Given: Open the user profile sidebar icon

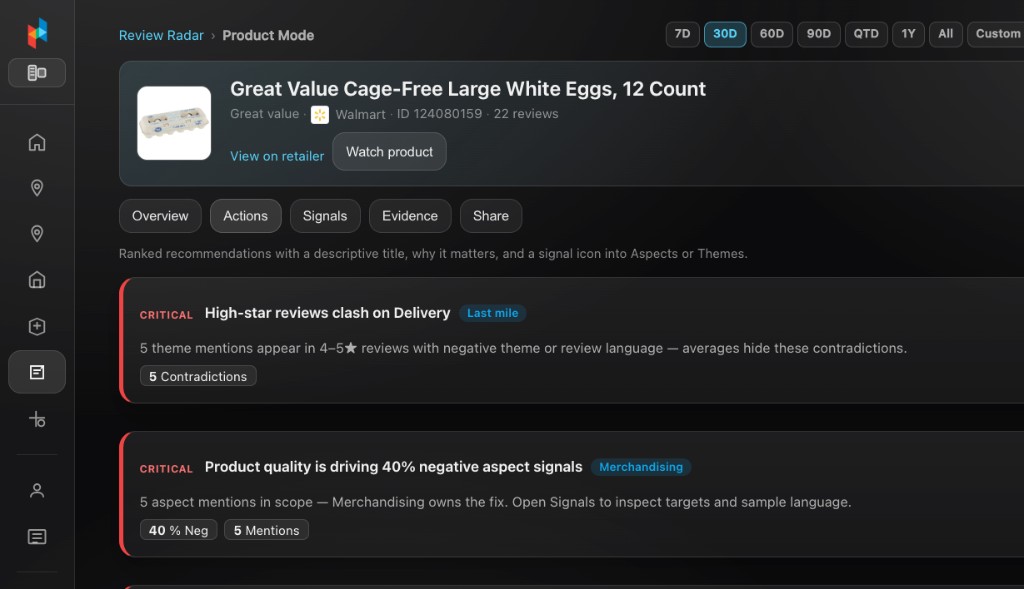Looking at the screenshot, I should coord(37,490).
